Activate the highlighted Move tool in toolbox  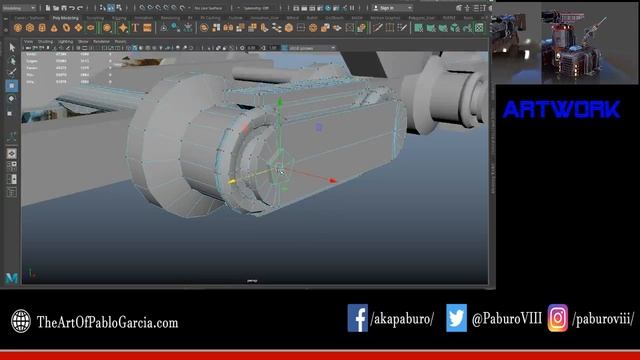(x=12, y=86)
